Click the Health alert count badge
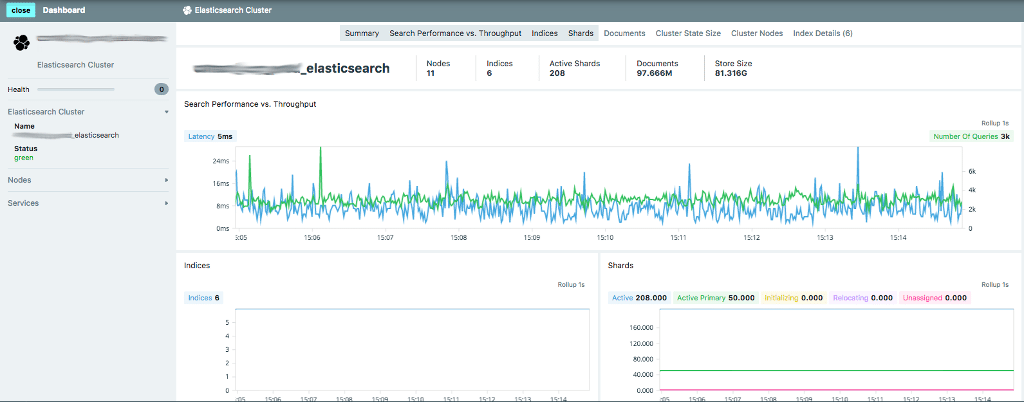This screenshot has width=1024, height=402. point(161,89)
